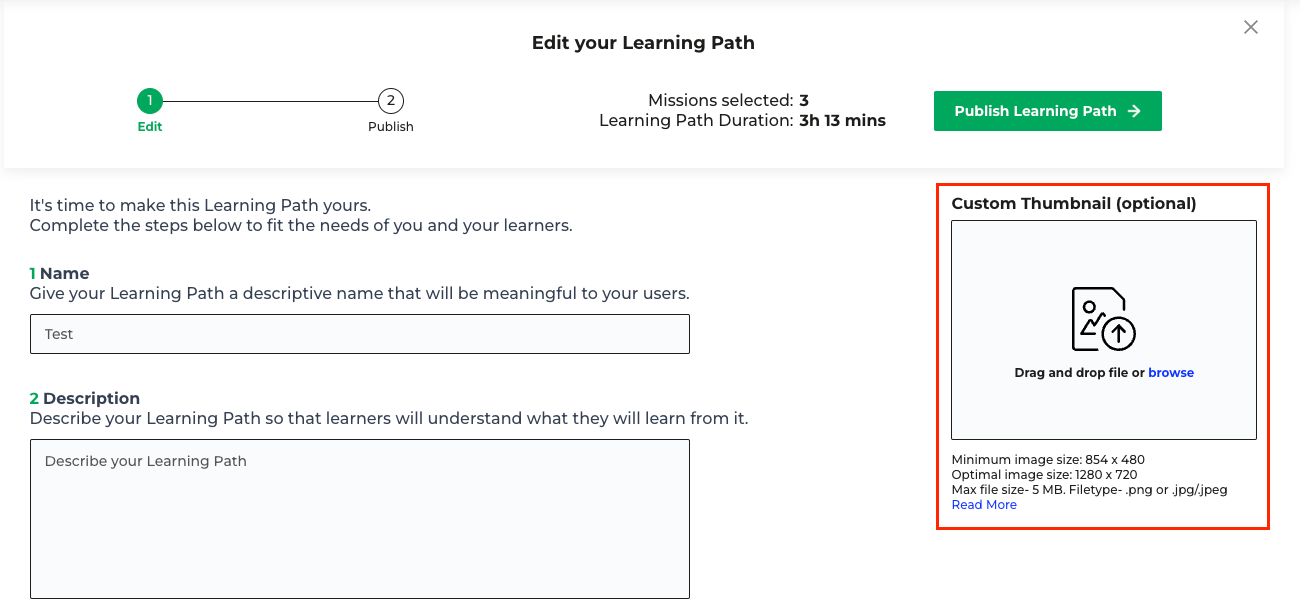Select the step 1 circle indicator
1300x606 pixels.
click(x=150, y=100)
